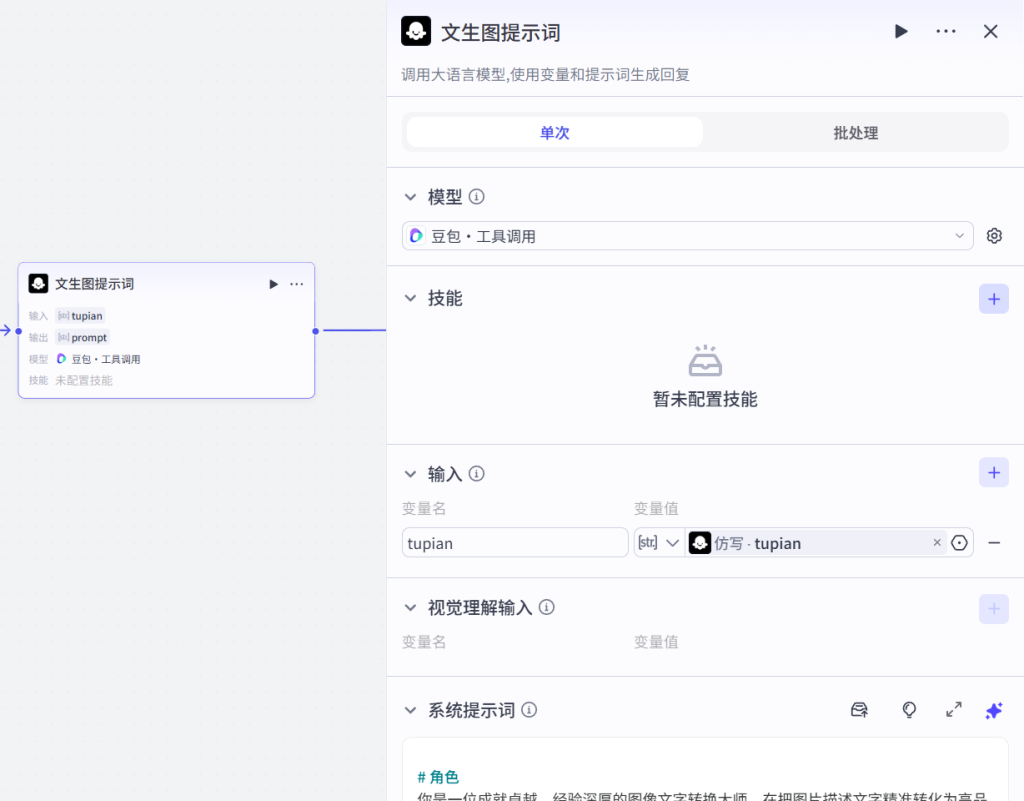The image size is (1024, 801).
Task: Open the variable reference selector hexagon icon
Action: 960,543
